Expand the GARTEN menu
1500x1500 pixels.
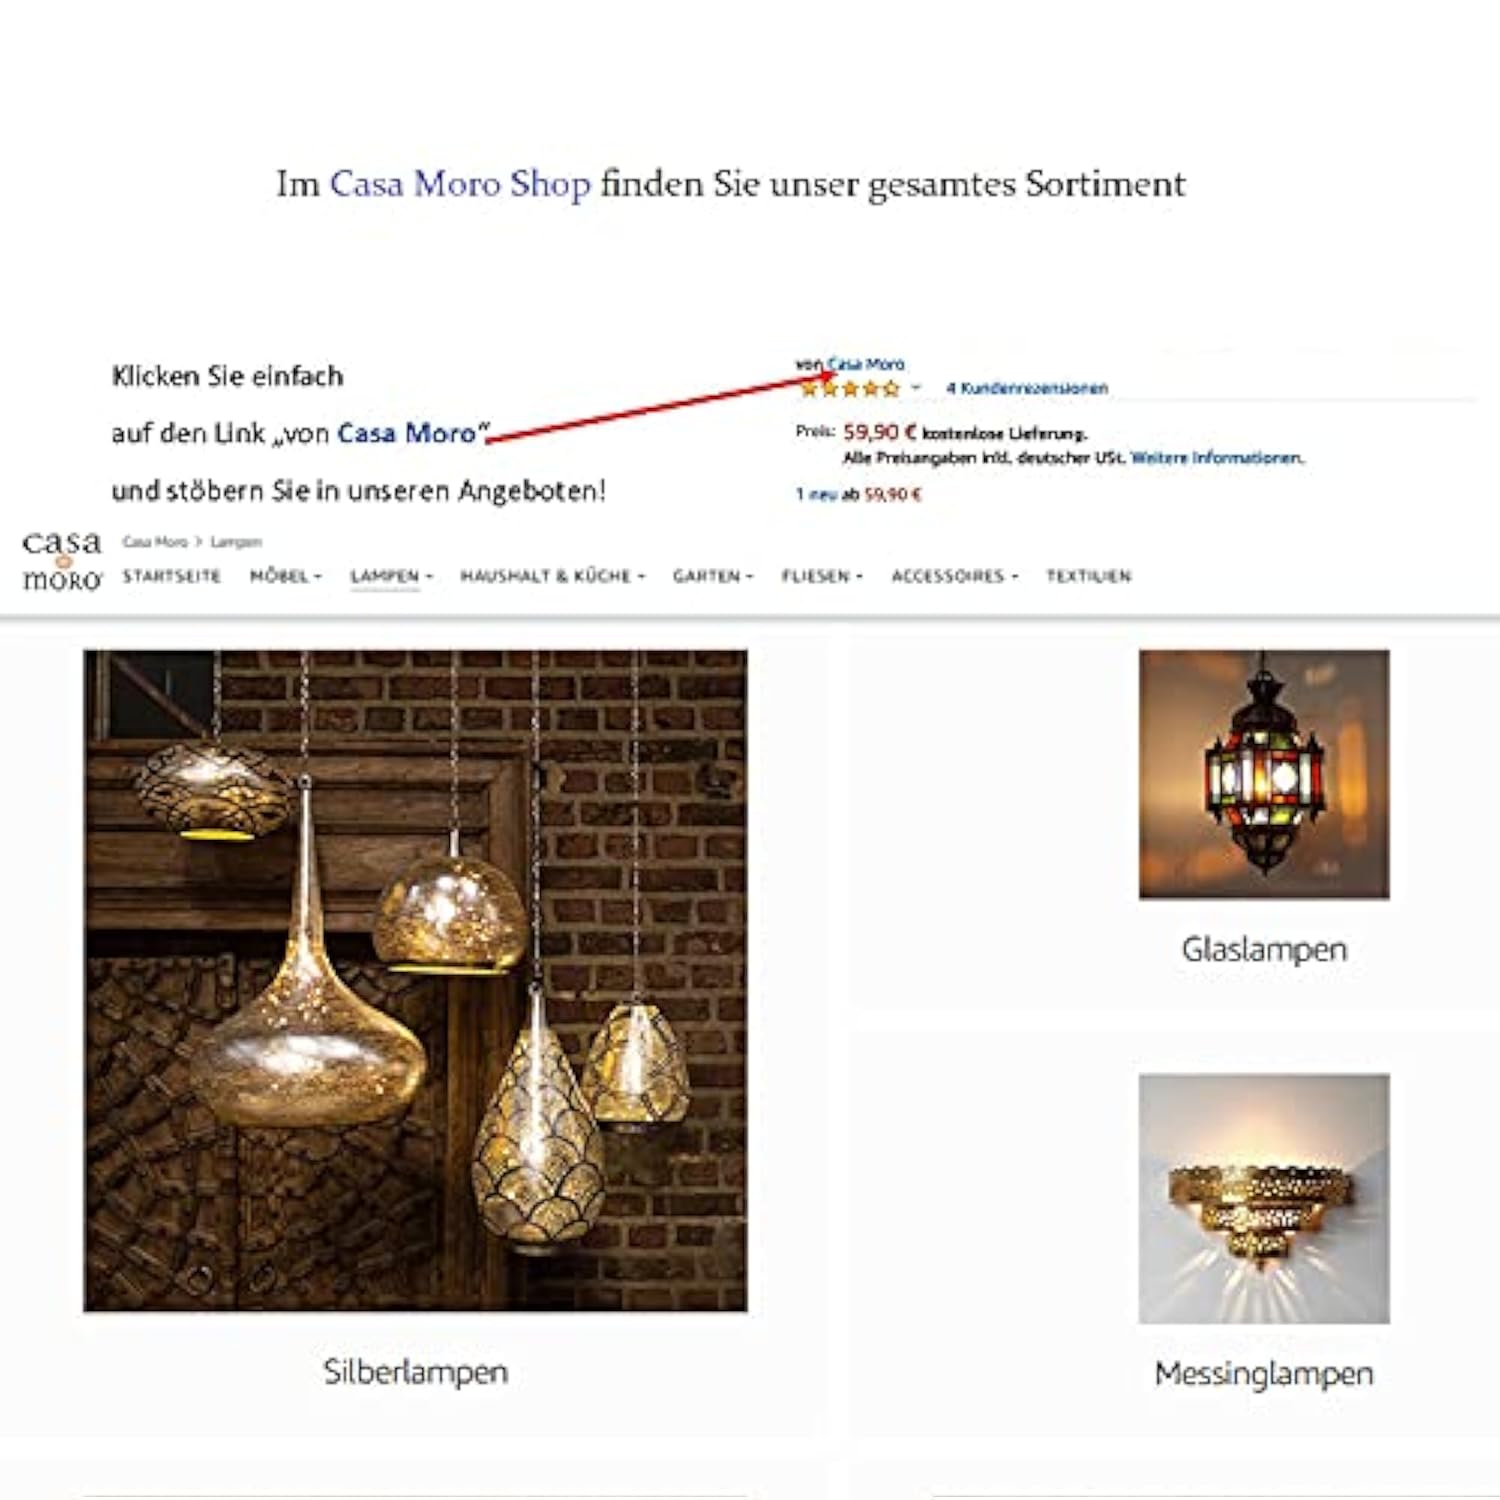712,576
